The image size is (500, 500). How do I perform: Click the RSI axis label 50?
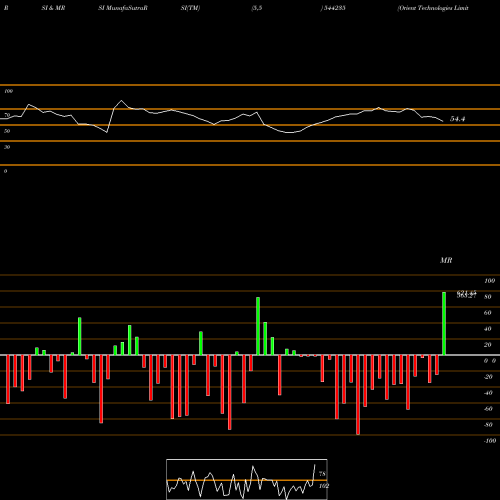[7, 131]
